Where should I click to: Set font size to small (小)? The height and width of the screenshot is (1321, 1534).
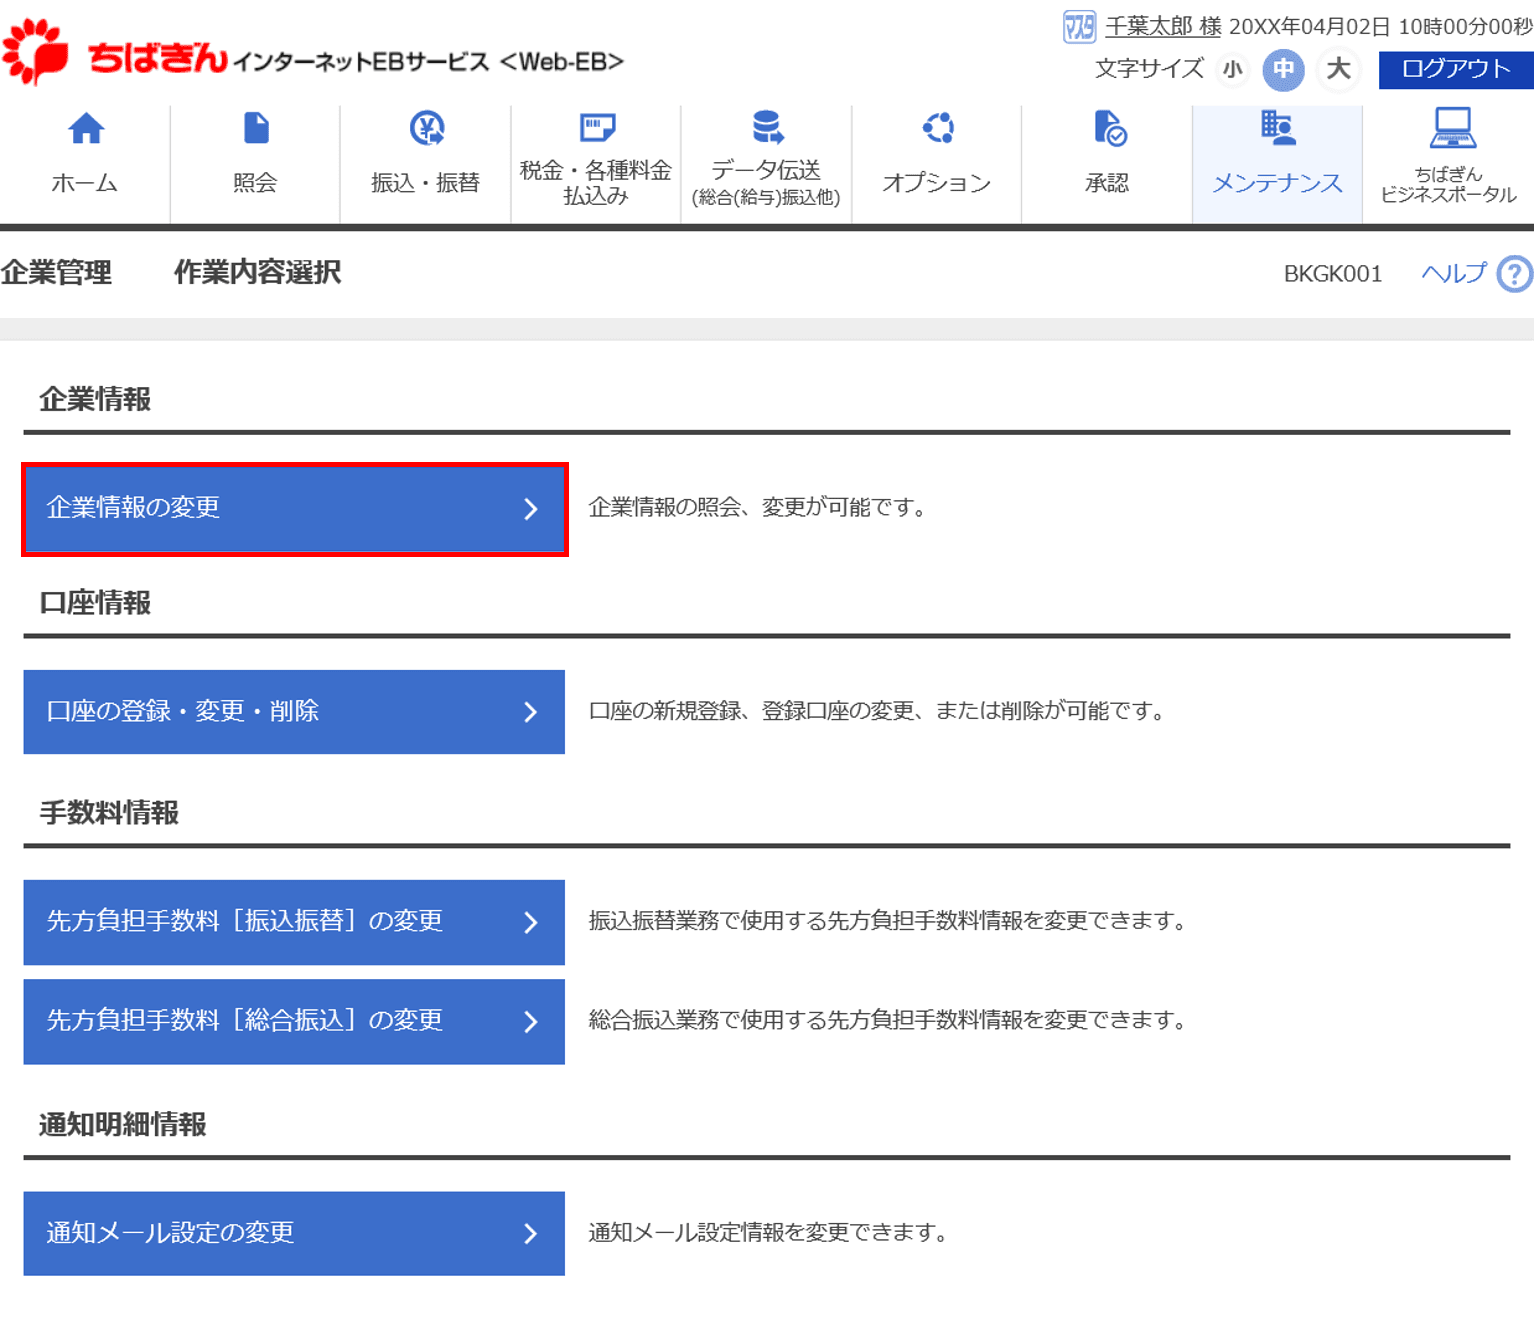point(1232,70)
